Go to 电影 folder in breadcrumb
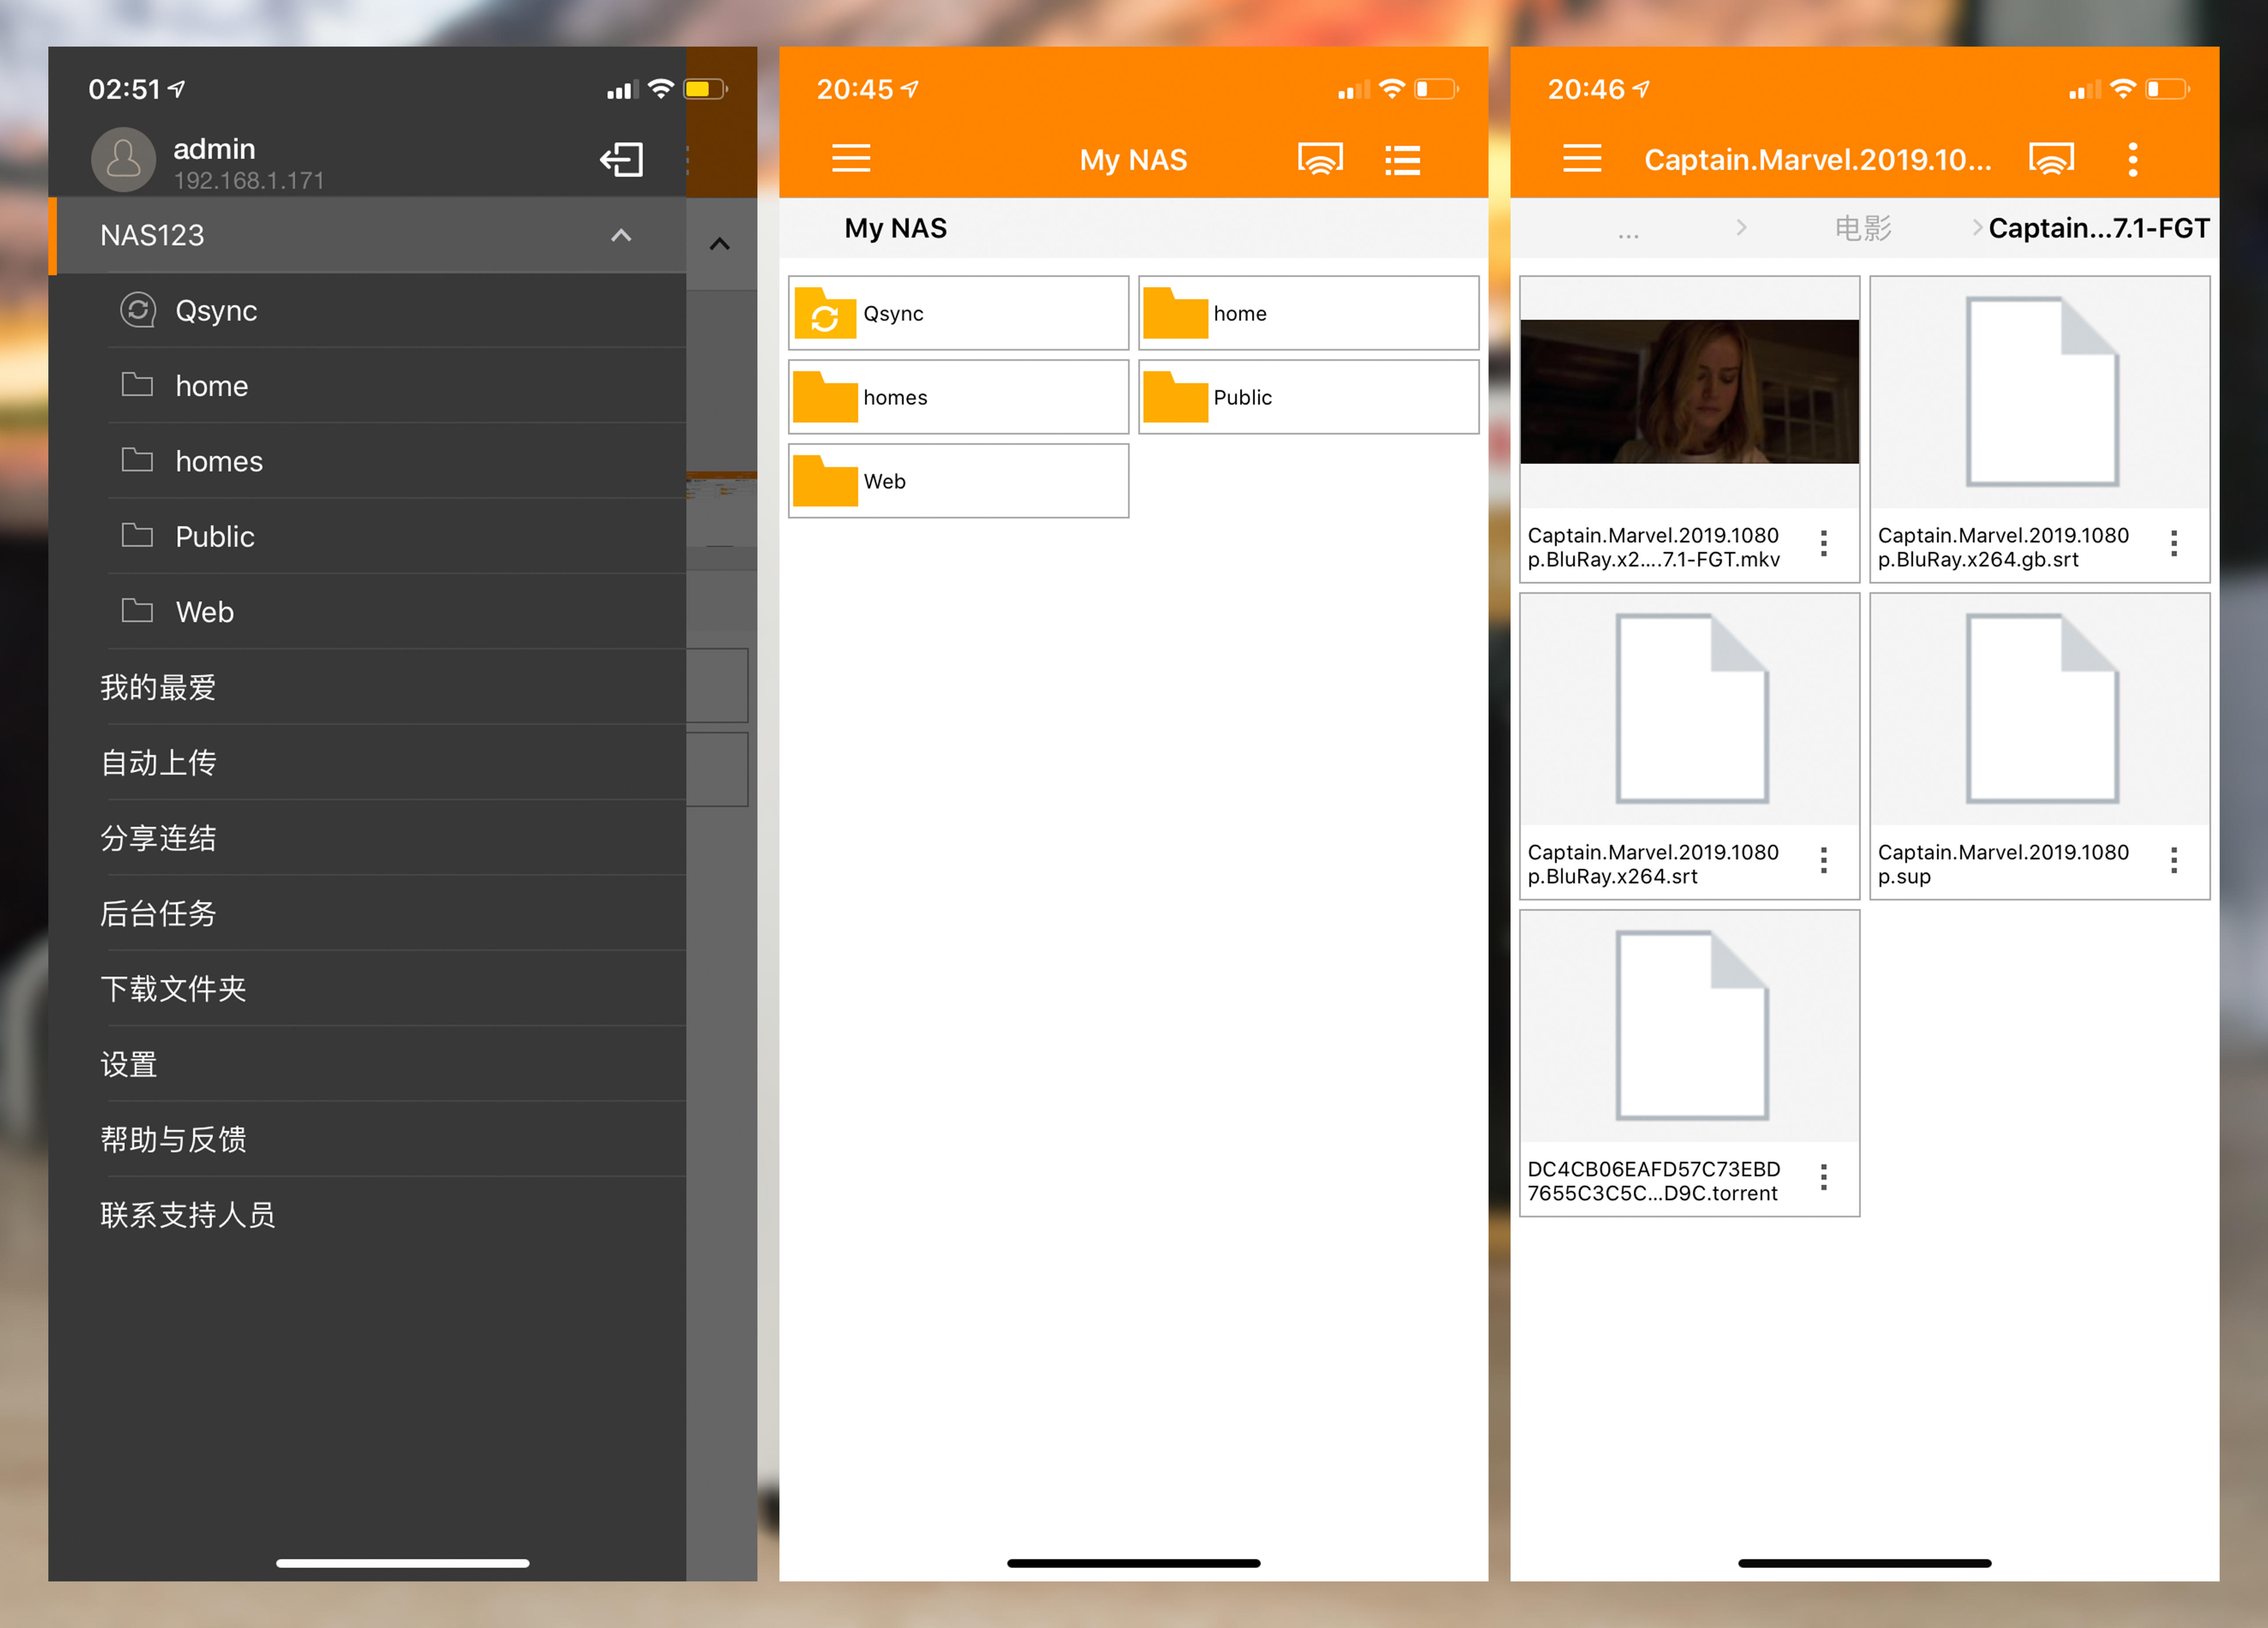The width and height of the screenshot is (2268, 1628). click(x=1862, y=228)
